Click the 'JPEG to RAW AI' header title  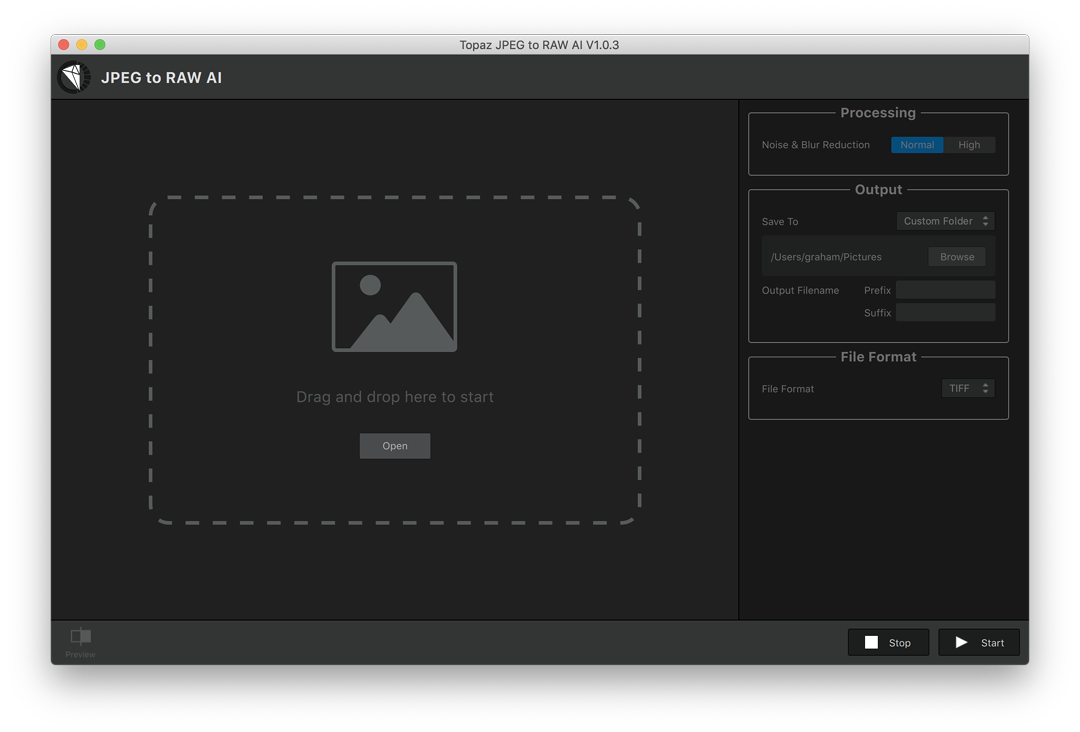coord(161,78)
